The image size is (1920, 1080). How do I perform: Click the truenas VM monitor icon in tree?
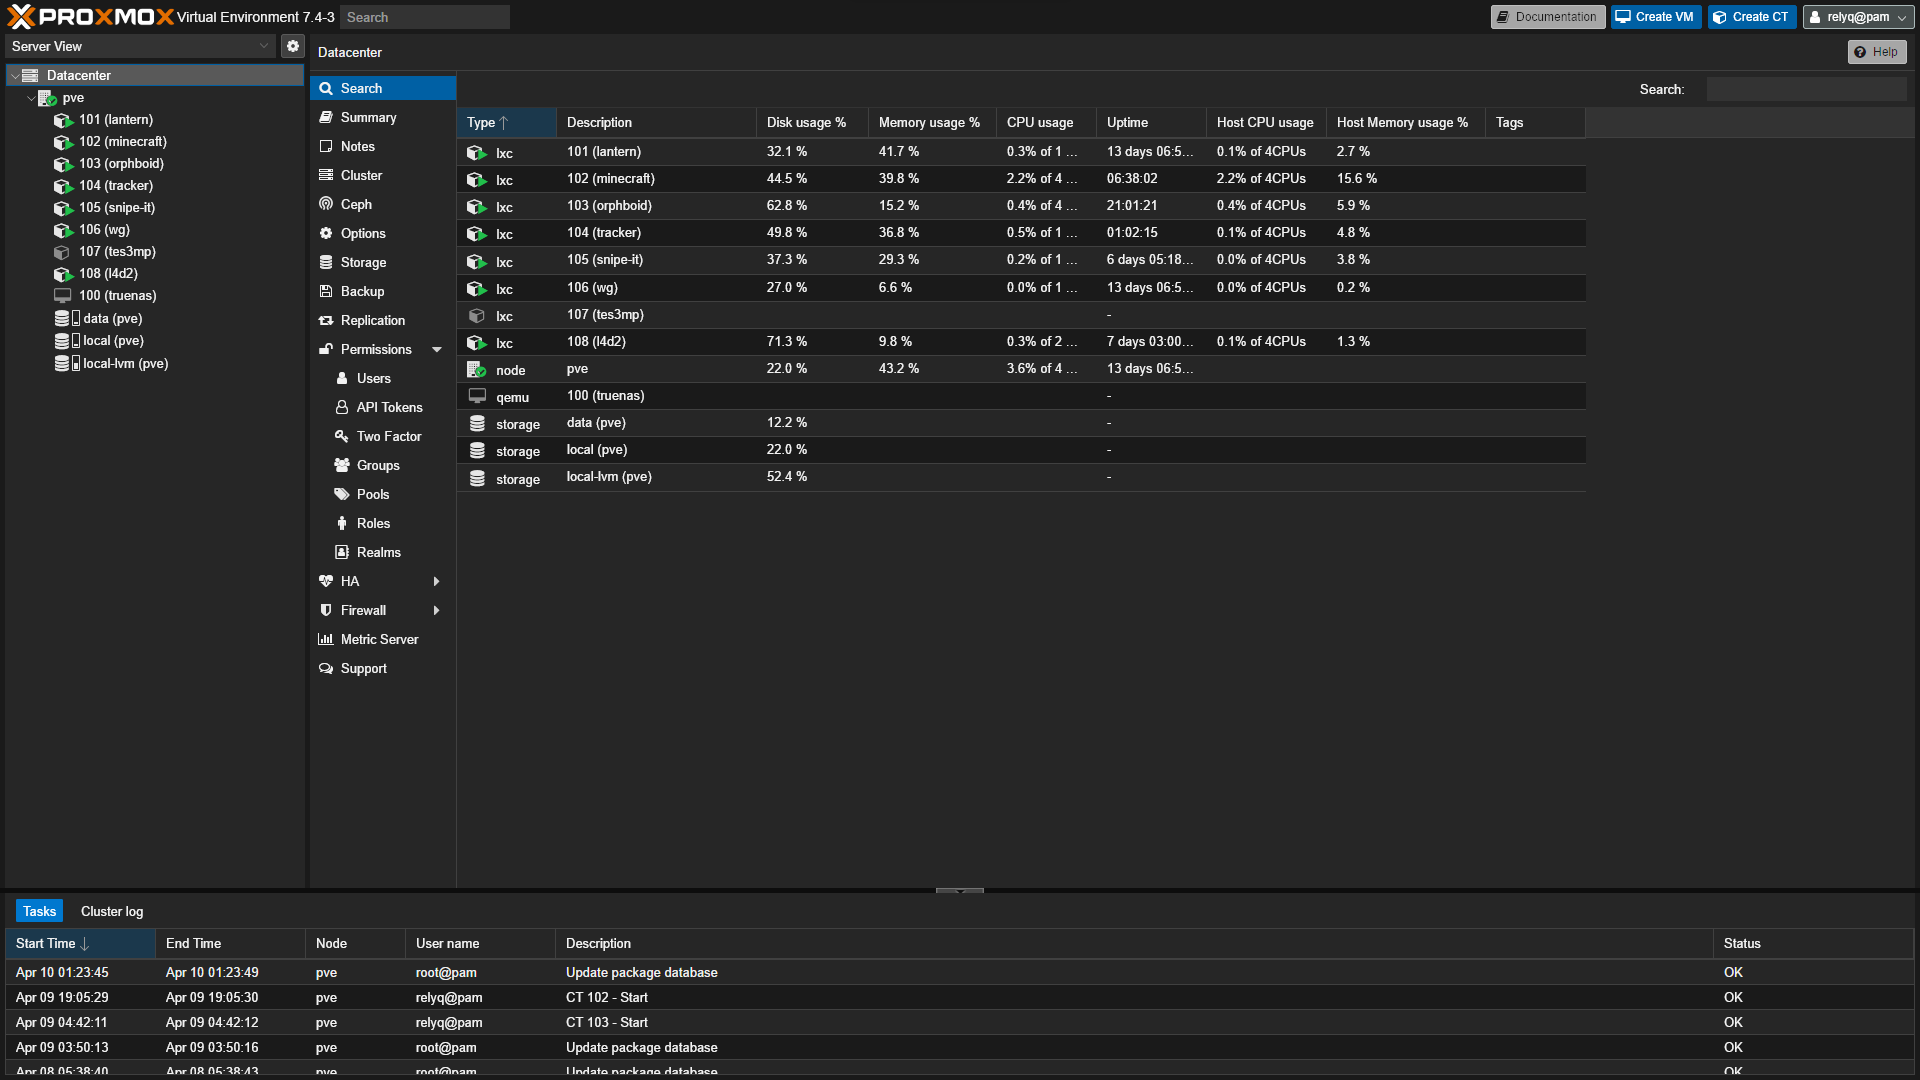click(62, 296)
